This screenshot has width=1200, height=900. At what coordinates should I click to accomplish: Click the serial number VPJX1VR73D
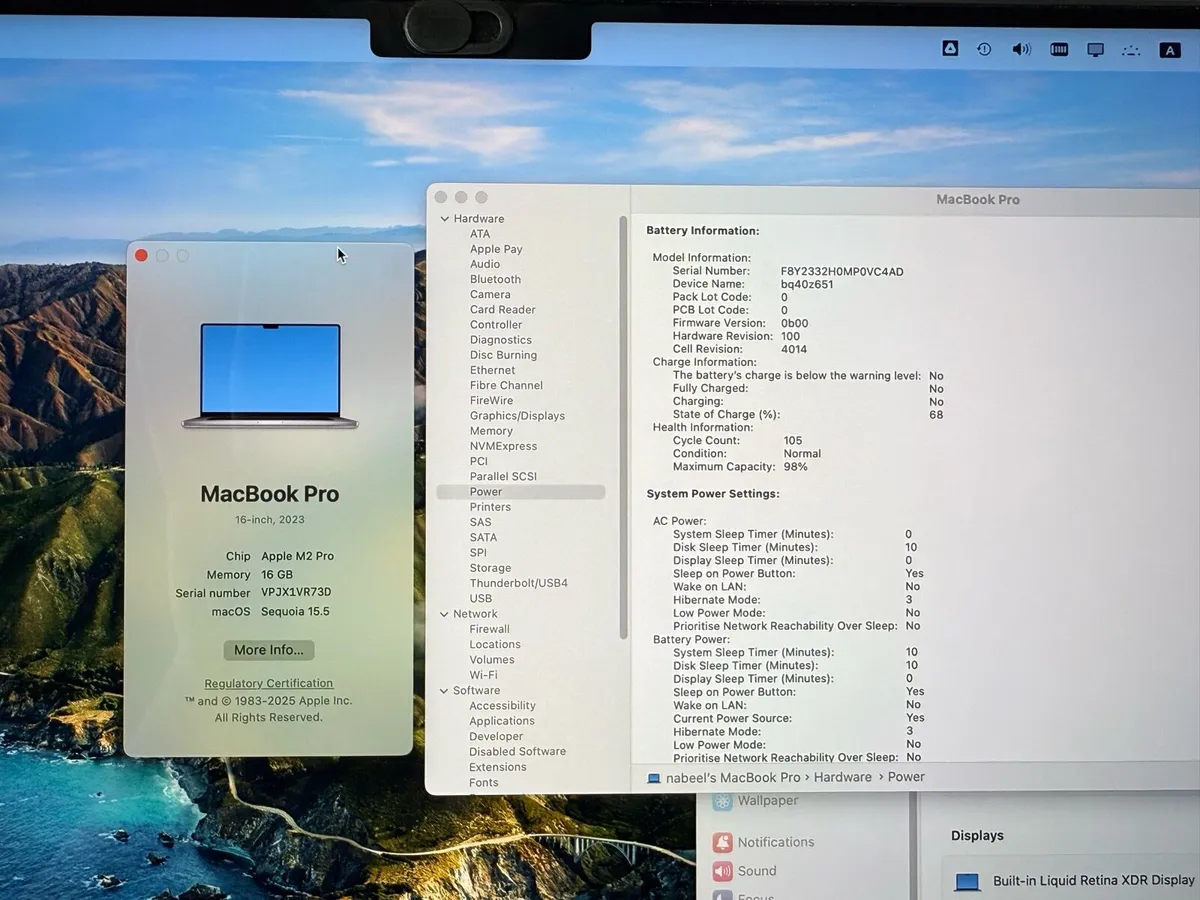coord(296,592)
